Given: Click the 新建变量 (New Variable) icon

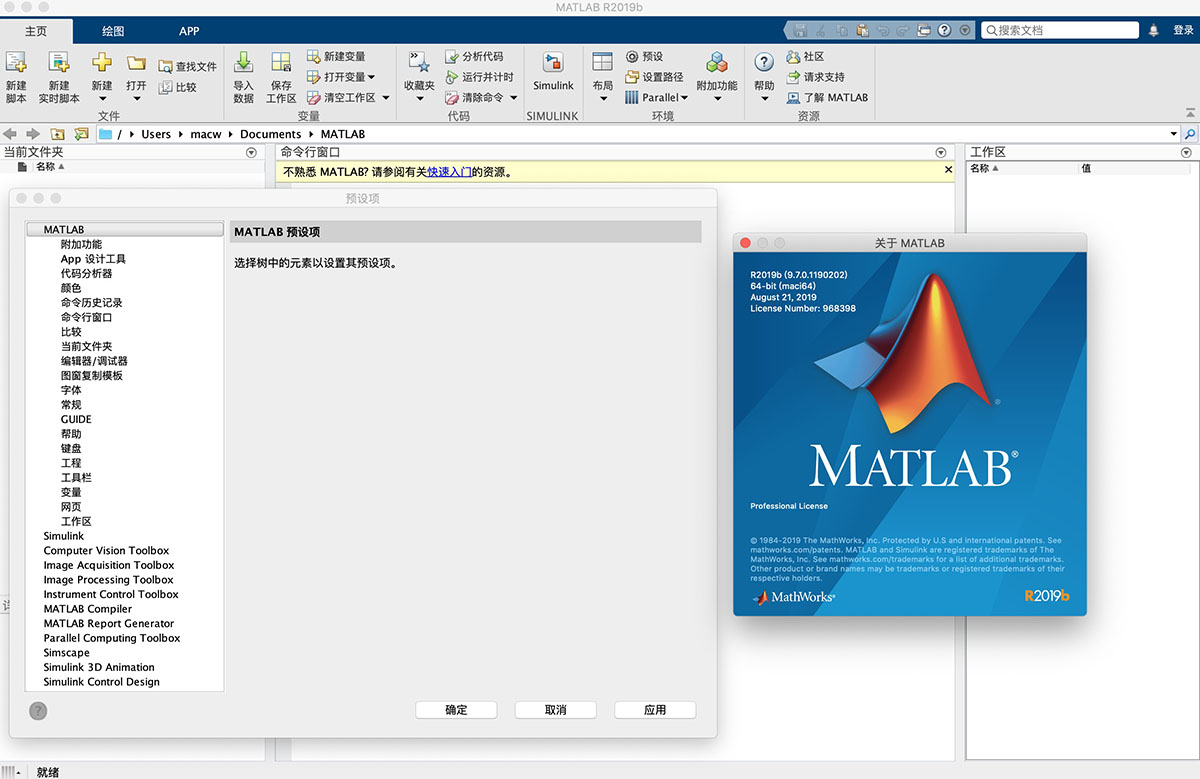Looking at the screenshot, I should pyautogui.click(x=313, y=57).
